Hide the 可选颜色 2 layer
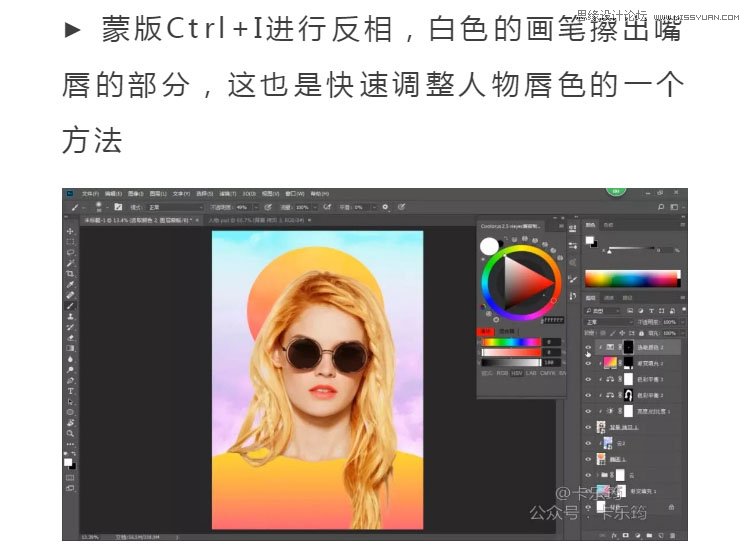Viewport: 750px width, 560px height. pyautogui.click(x=588, y=347)
